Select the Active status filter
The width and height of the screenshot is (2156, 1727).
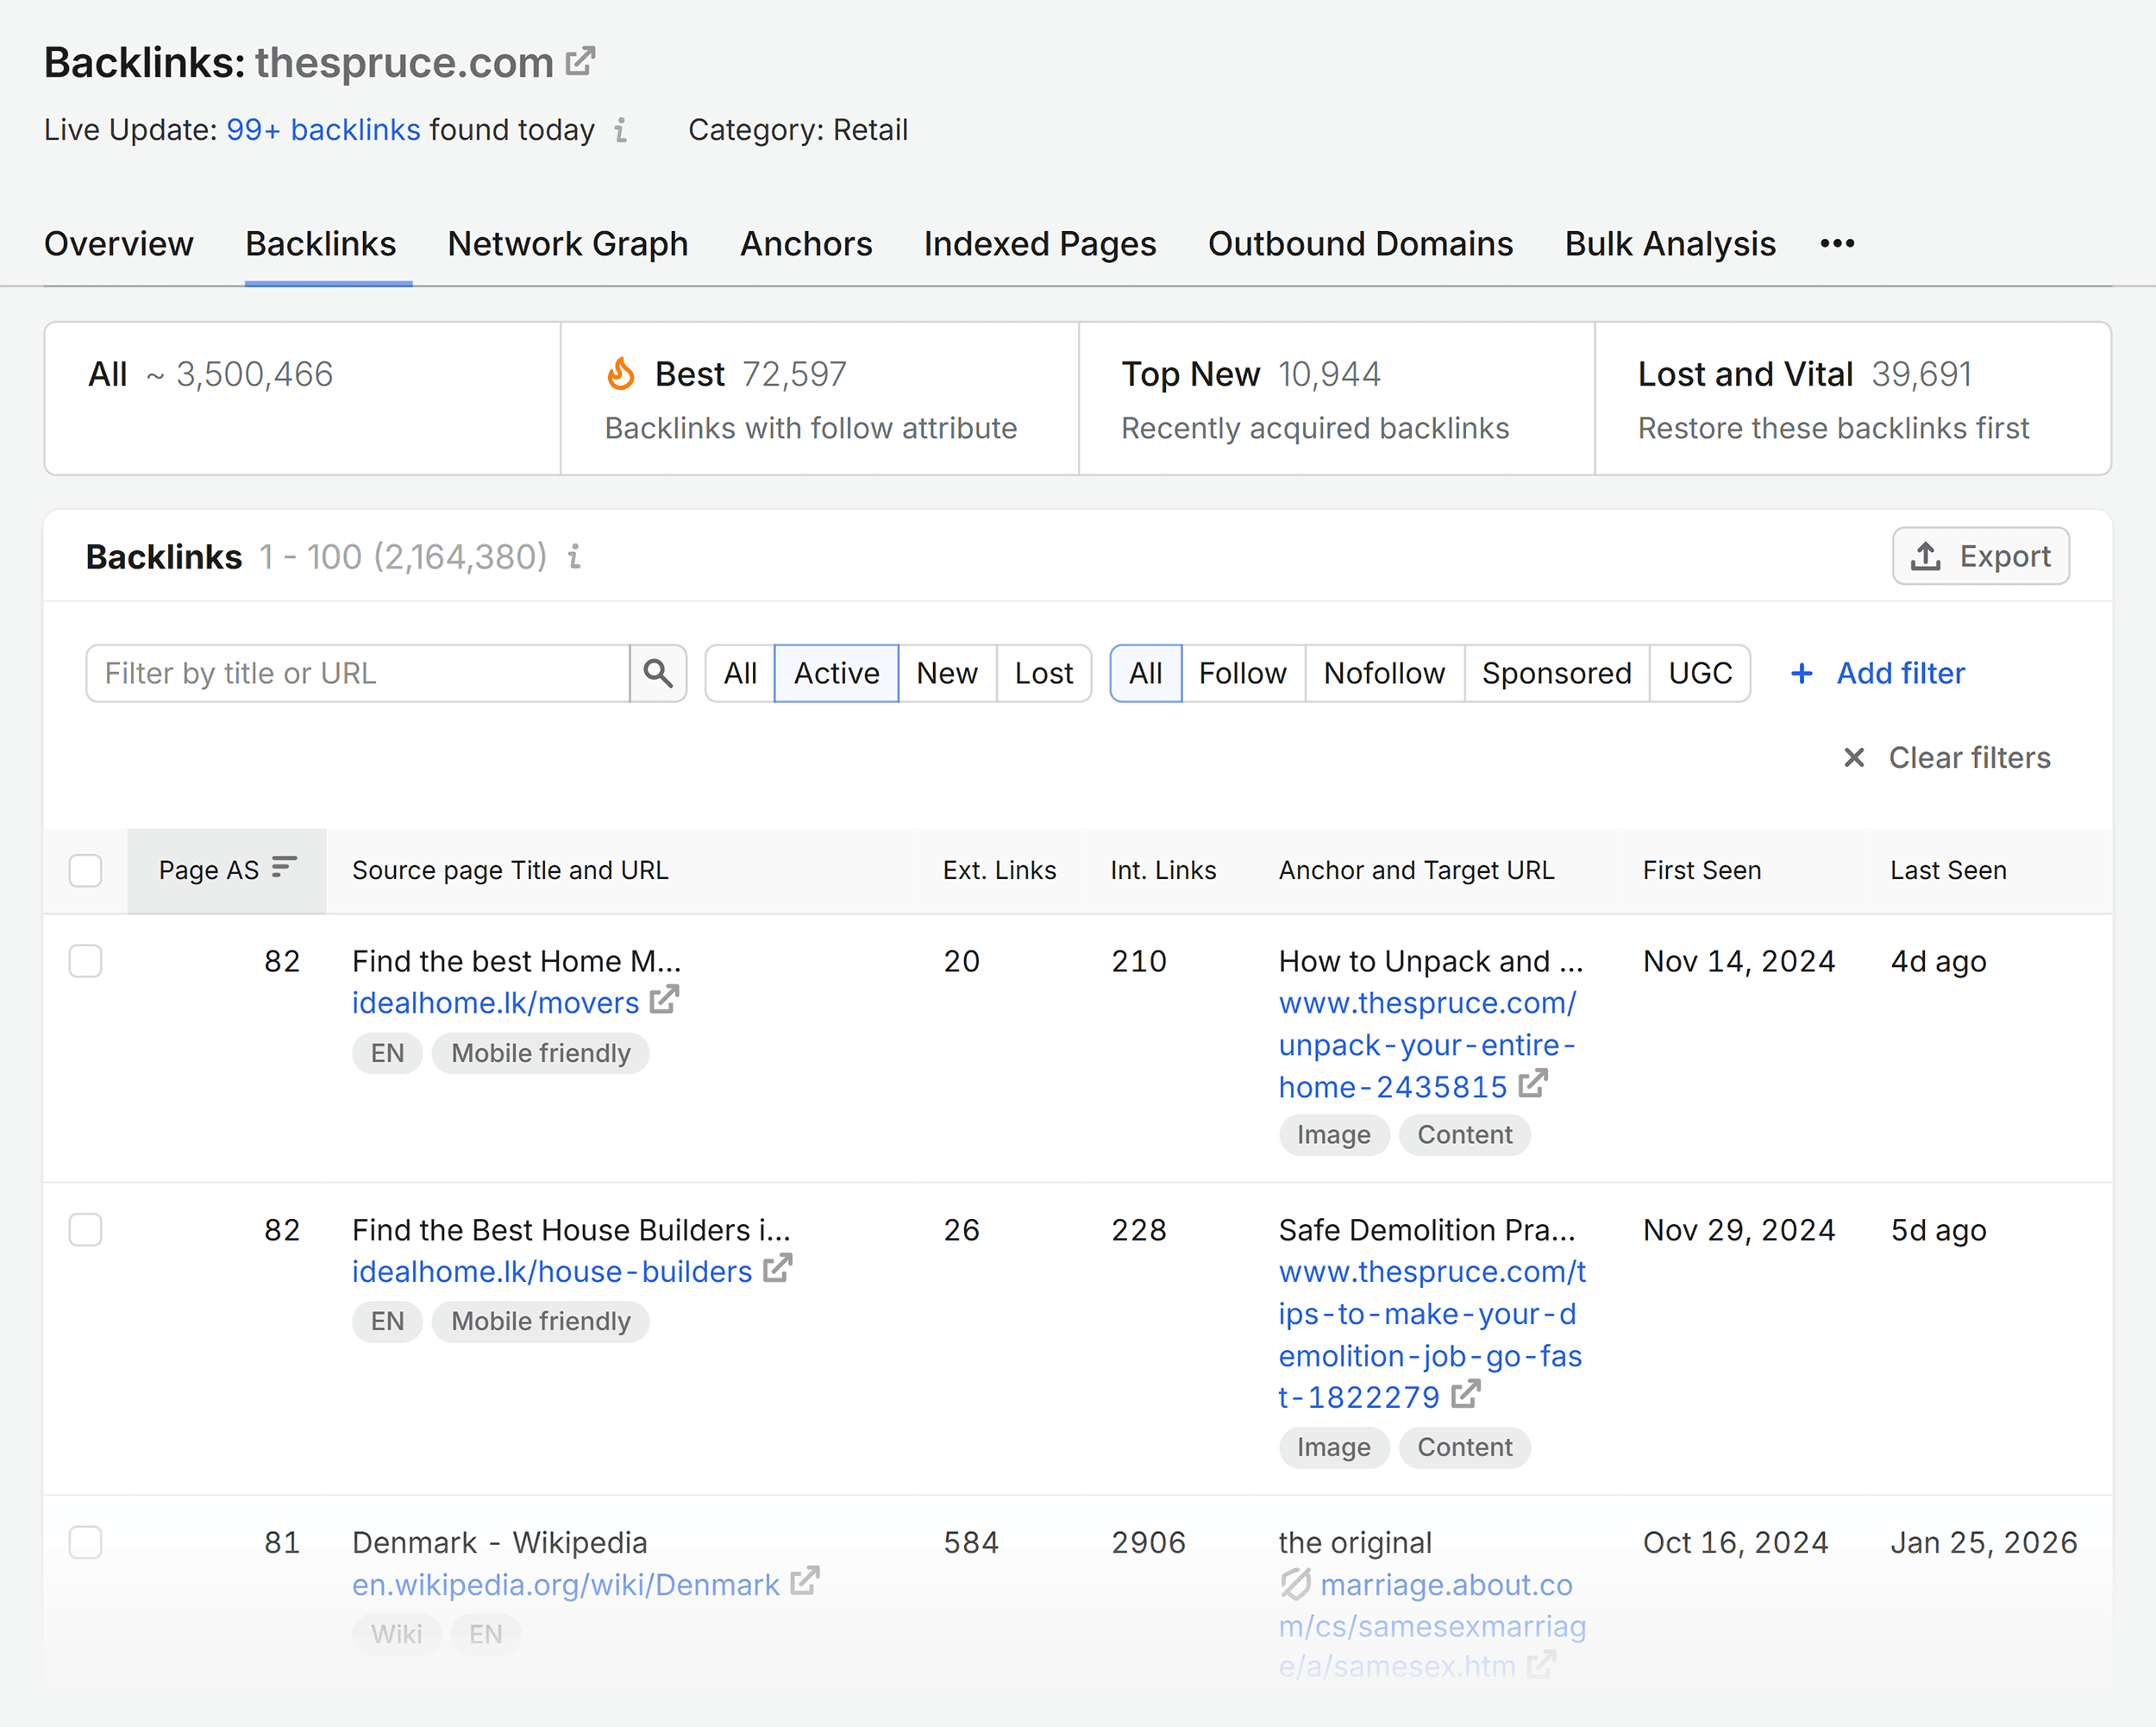click(x=836, y=673)
